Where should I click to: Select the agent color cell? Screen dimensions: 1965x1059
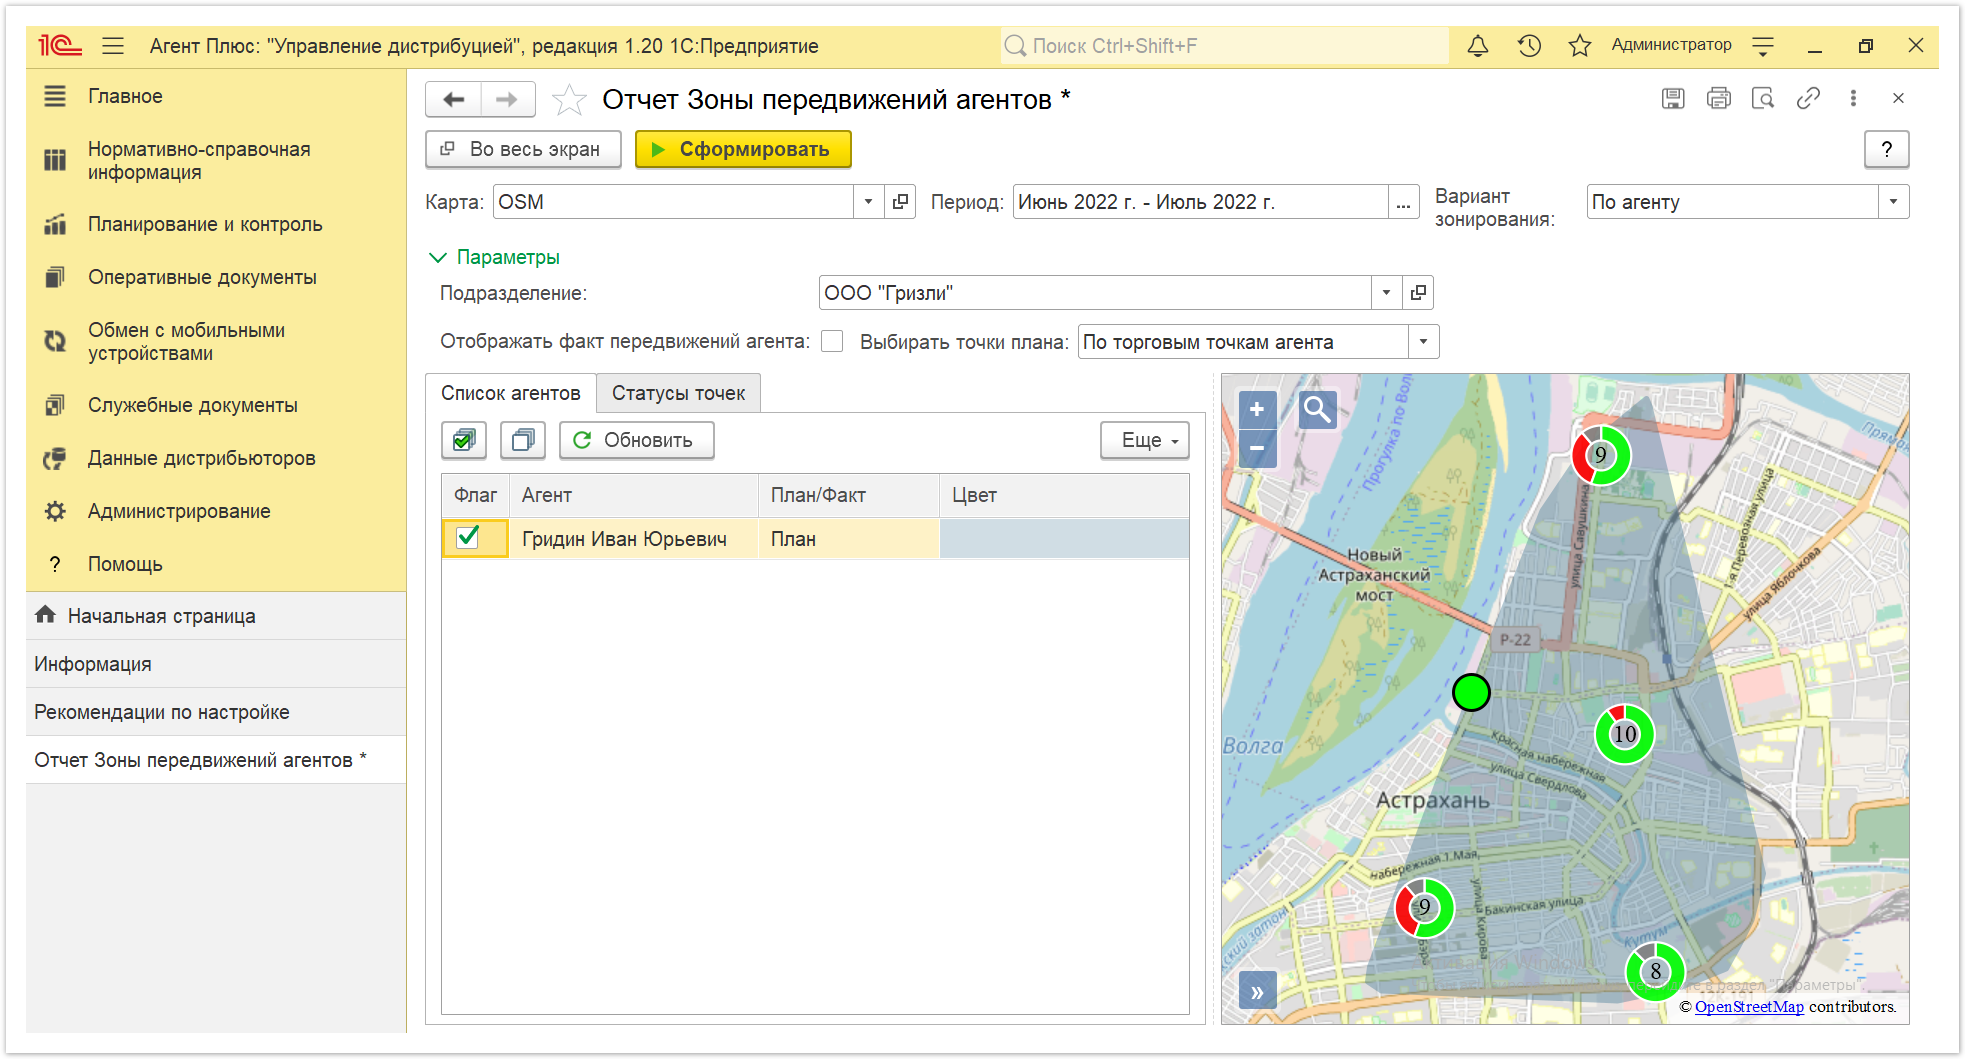click(x=1064, y=538)
